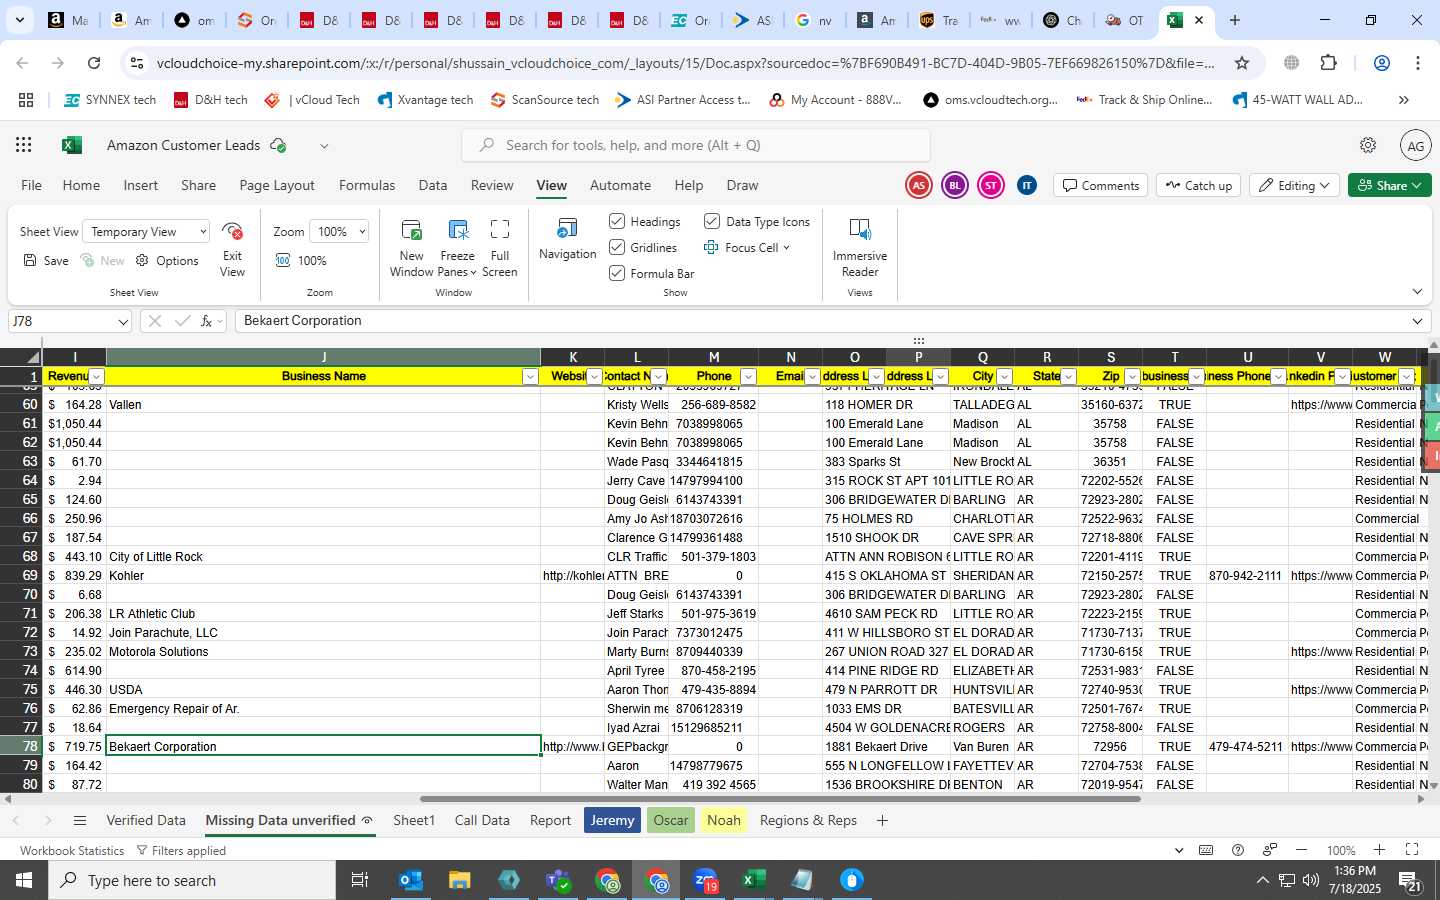Select cell containing Motorola Solutions
The image size is (1440, 900).
coord(323,652)
